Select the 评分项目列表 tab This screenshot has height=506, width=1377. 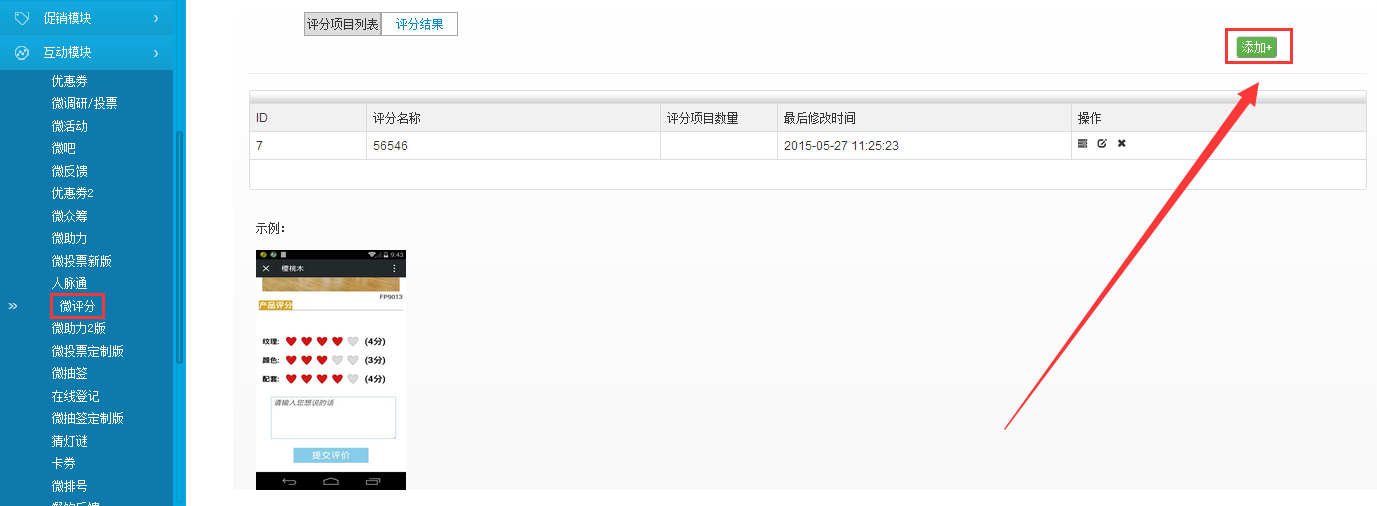coord(342,24)
